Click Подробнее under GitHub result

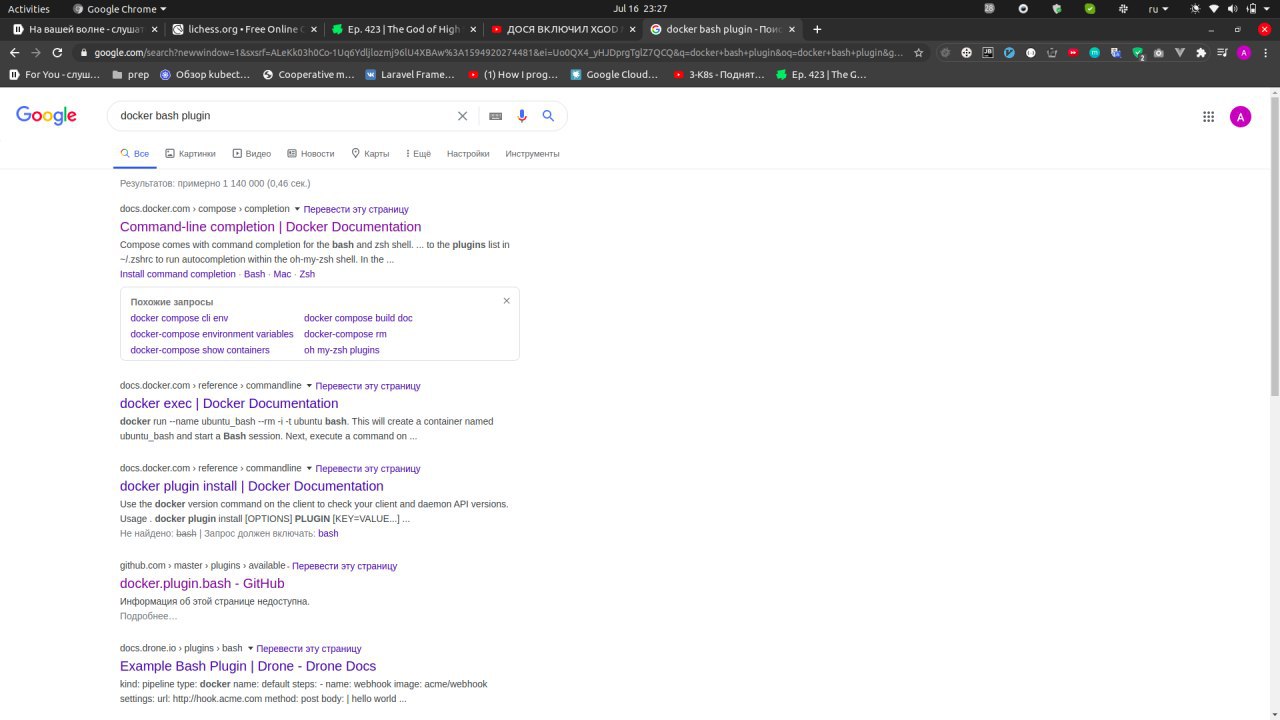[148, 616]
